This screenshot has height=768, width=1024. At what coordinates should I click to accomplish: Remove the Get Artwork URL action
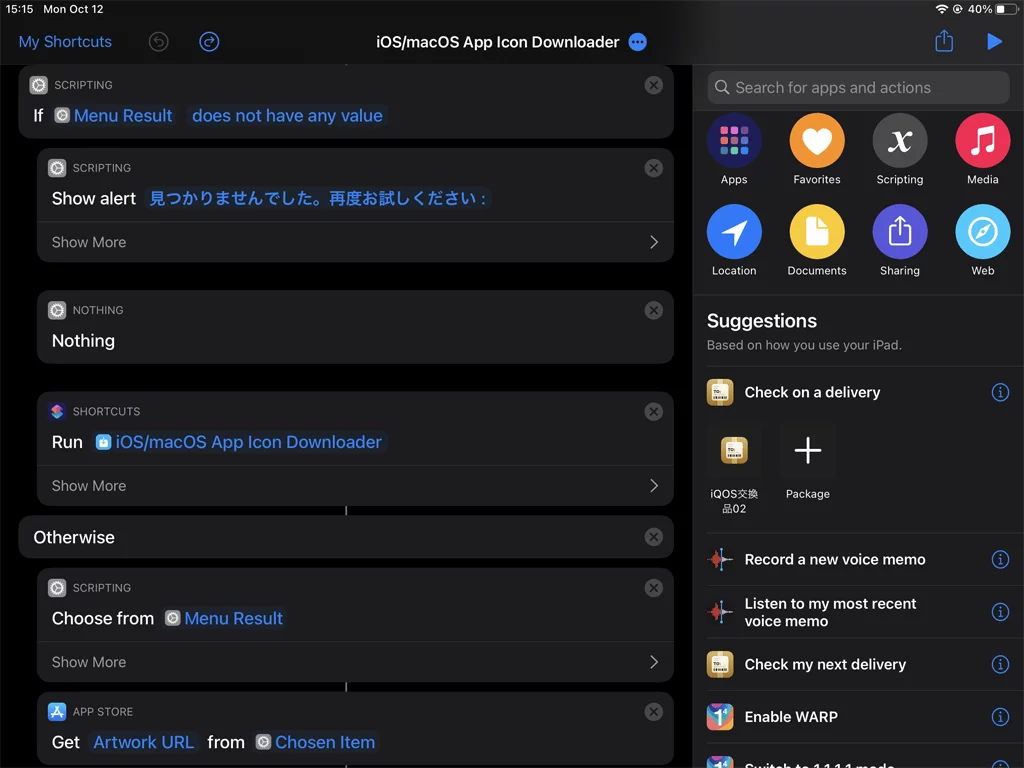(x=653, y=712)
